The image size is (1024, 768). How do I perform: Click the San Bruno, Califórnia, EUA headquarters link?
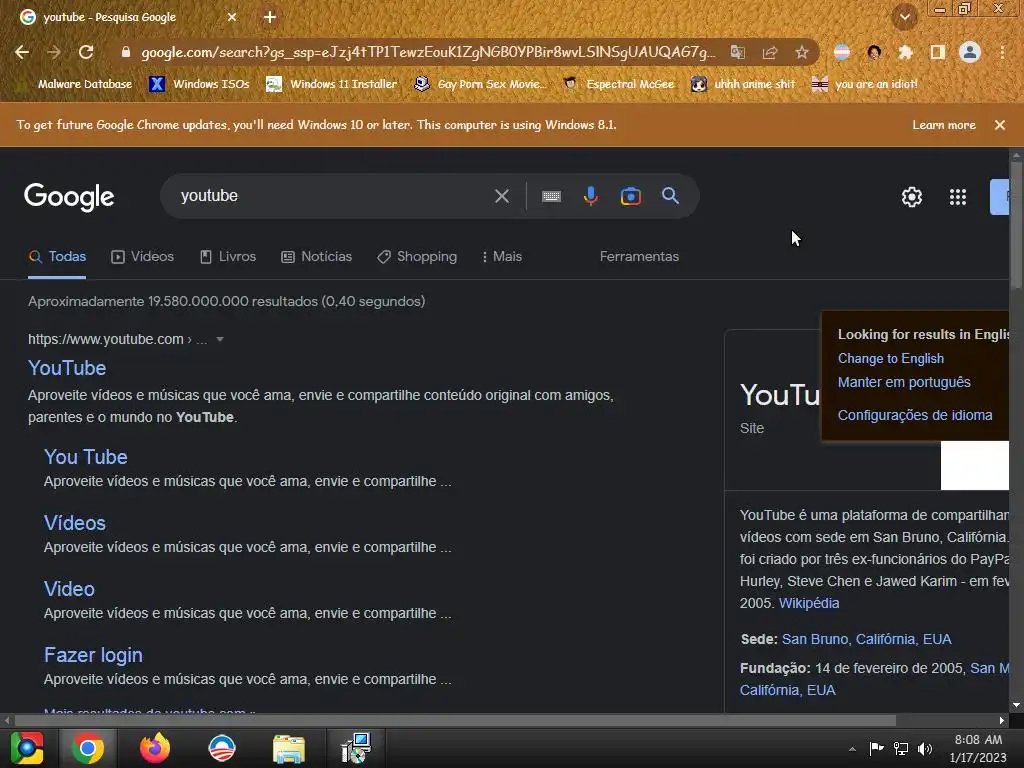(867, 639)
